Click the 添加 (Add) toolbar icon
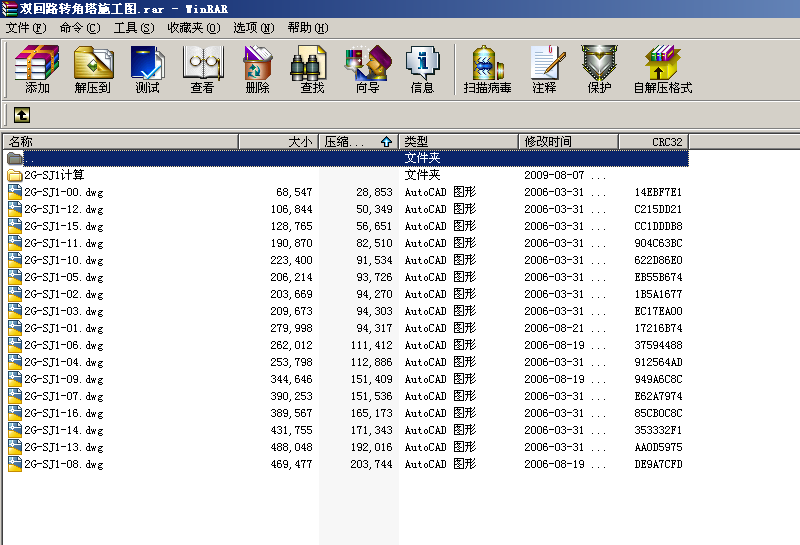800x545 pixels. tap(37, 69)
